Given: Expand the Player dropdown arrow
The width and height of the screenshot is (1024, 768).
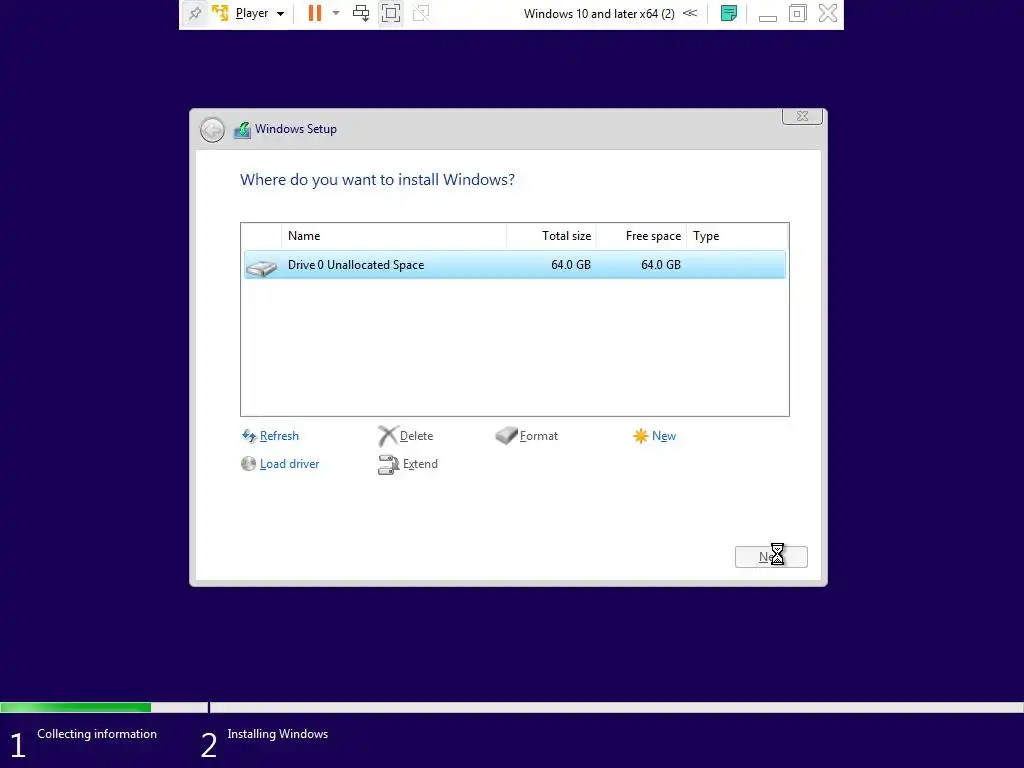Looking at the screenshot, I should pyautogui.click(x=280, y=14).
